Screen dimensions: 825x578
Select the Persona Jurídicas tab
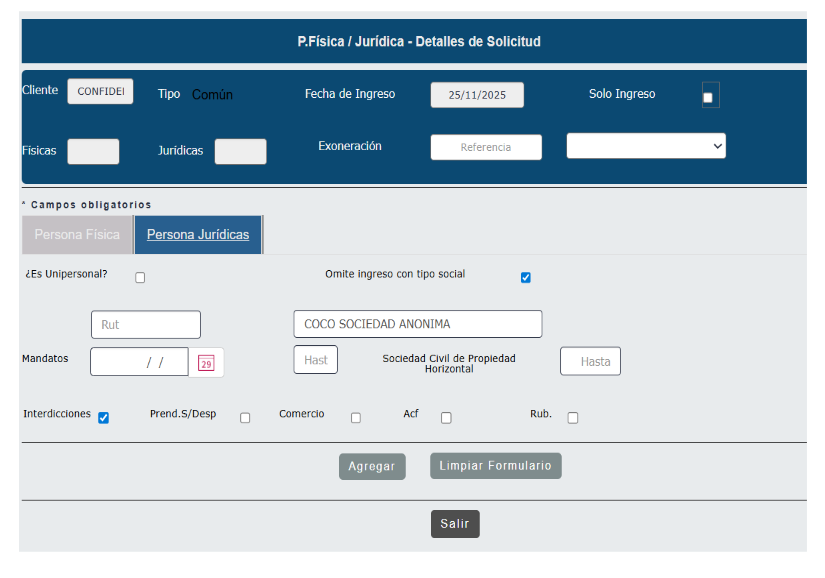[198, 235]
